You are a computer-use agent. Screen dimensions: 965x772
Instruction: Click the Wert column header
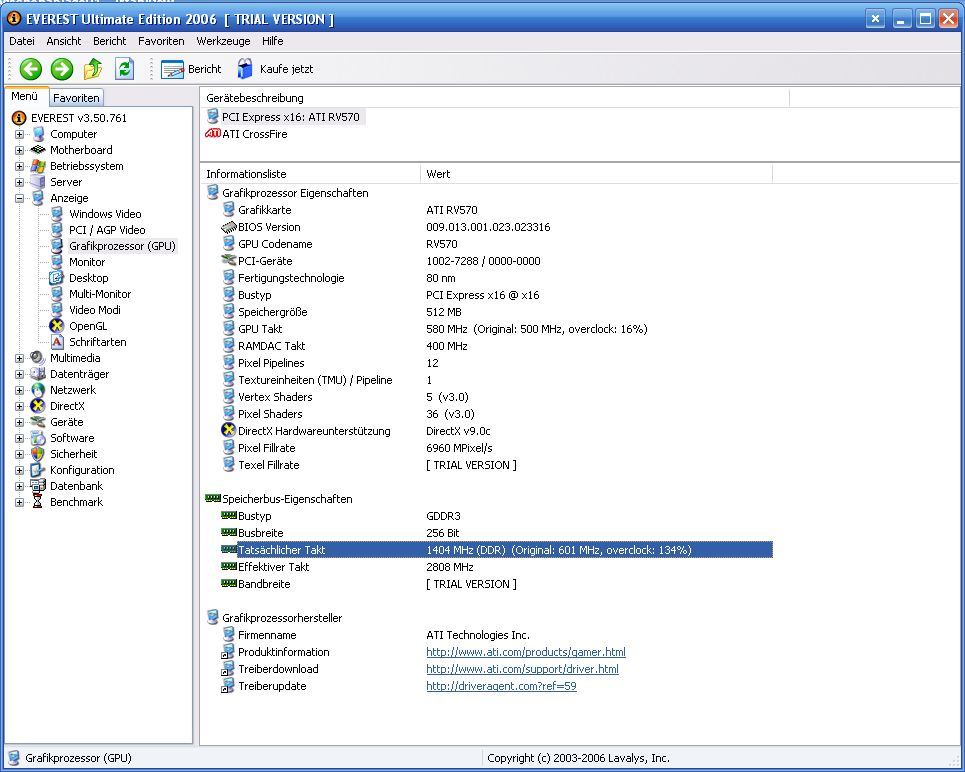click(x=596, y=174)
